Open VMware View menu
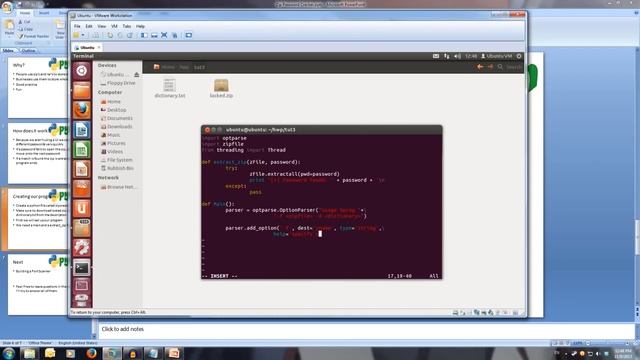The width and height of the screenshot is (640, 360). (x=102, y=26)
